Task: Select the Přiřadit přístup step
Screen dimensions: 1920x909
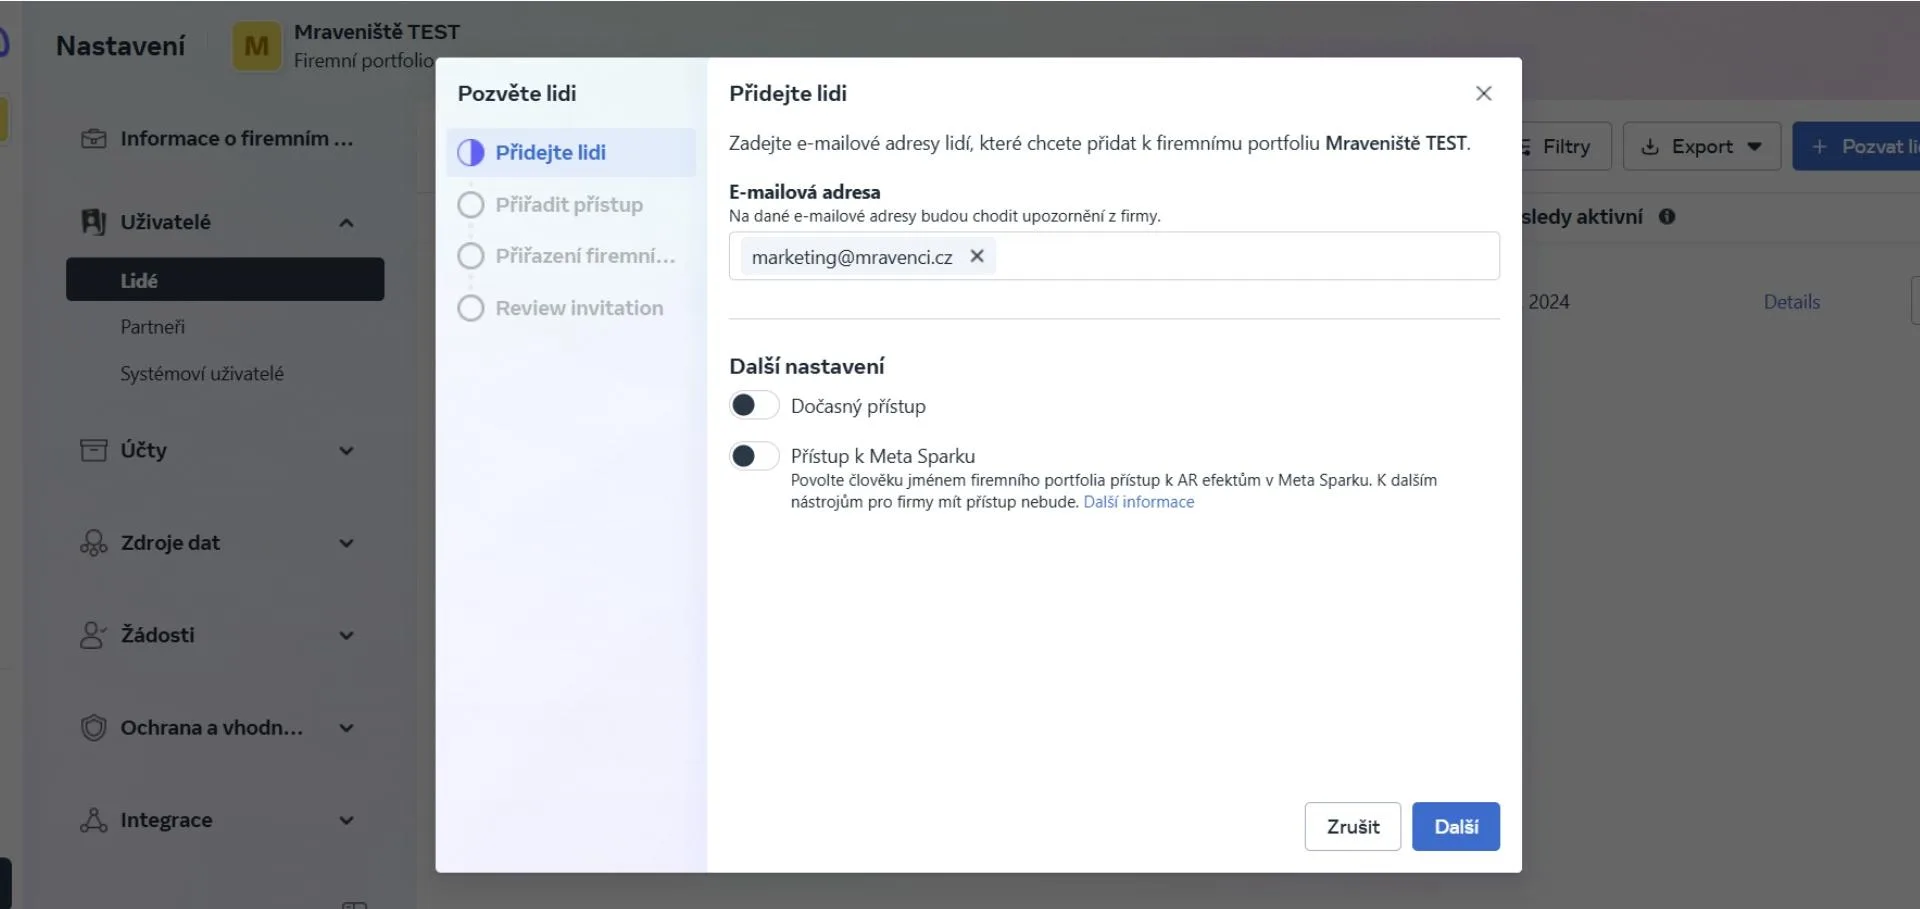Action: pyautogui.click(x=571, y=204)
